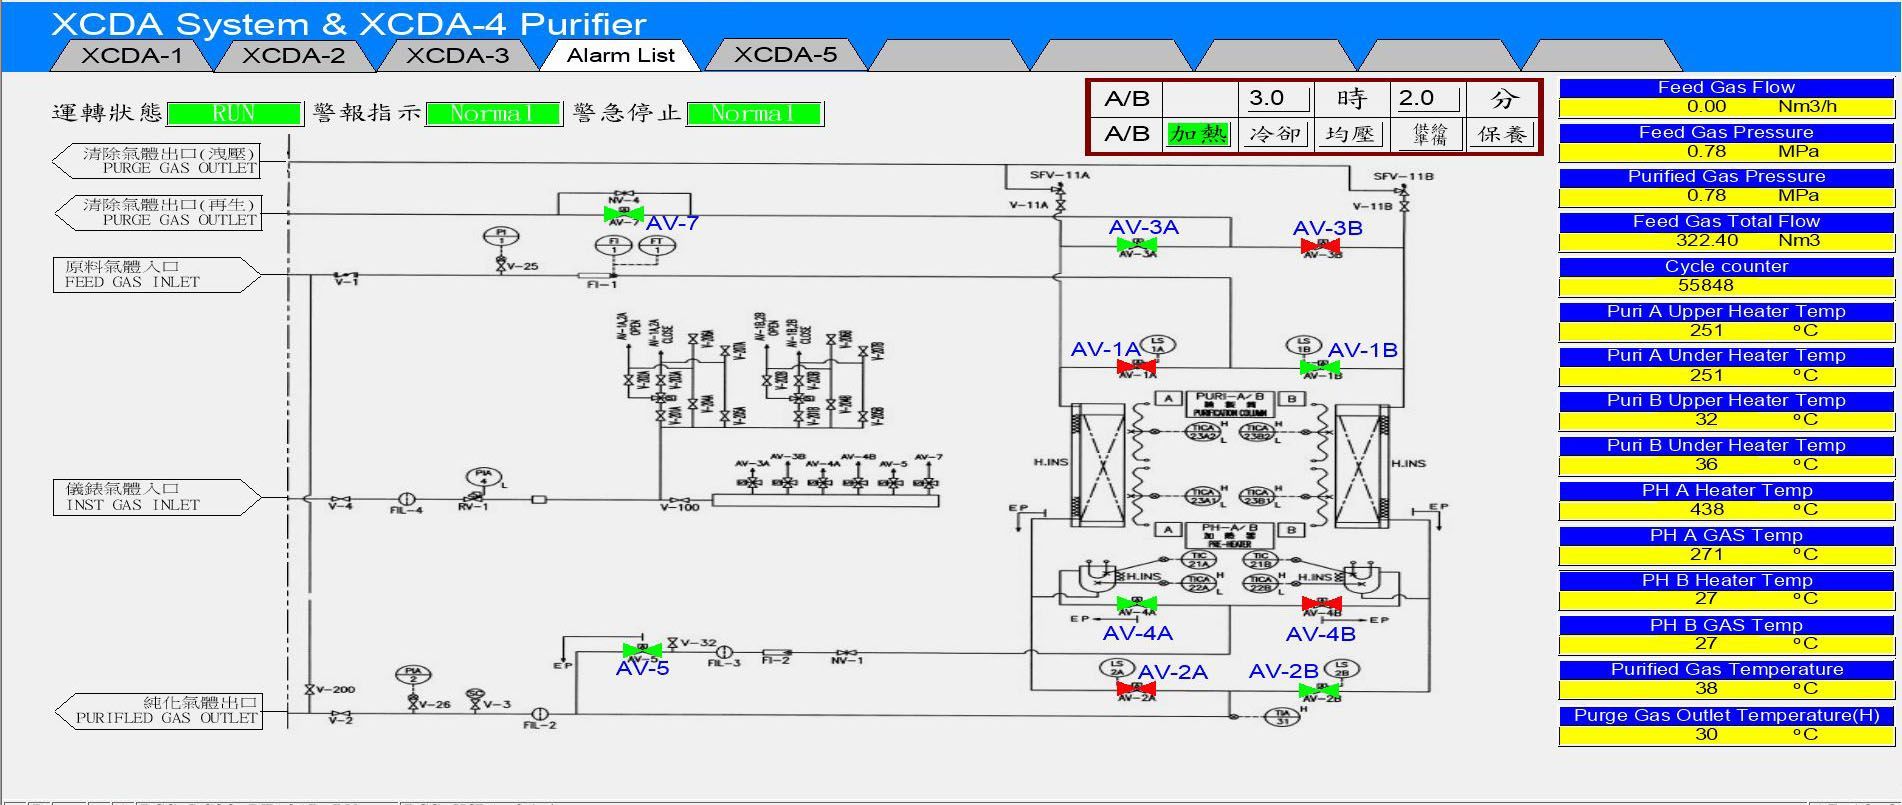1902x805 pixels.
Task: Click the Feed Gas Pressure value
Action: pos(1726,152)
